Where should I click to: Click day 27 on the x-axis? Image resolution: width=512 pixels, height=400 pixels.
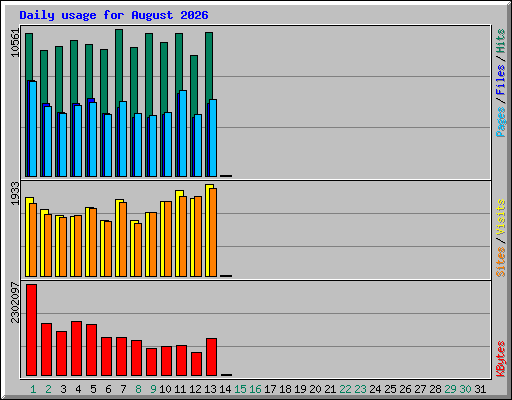click(420, 389)
